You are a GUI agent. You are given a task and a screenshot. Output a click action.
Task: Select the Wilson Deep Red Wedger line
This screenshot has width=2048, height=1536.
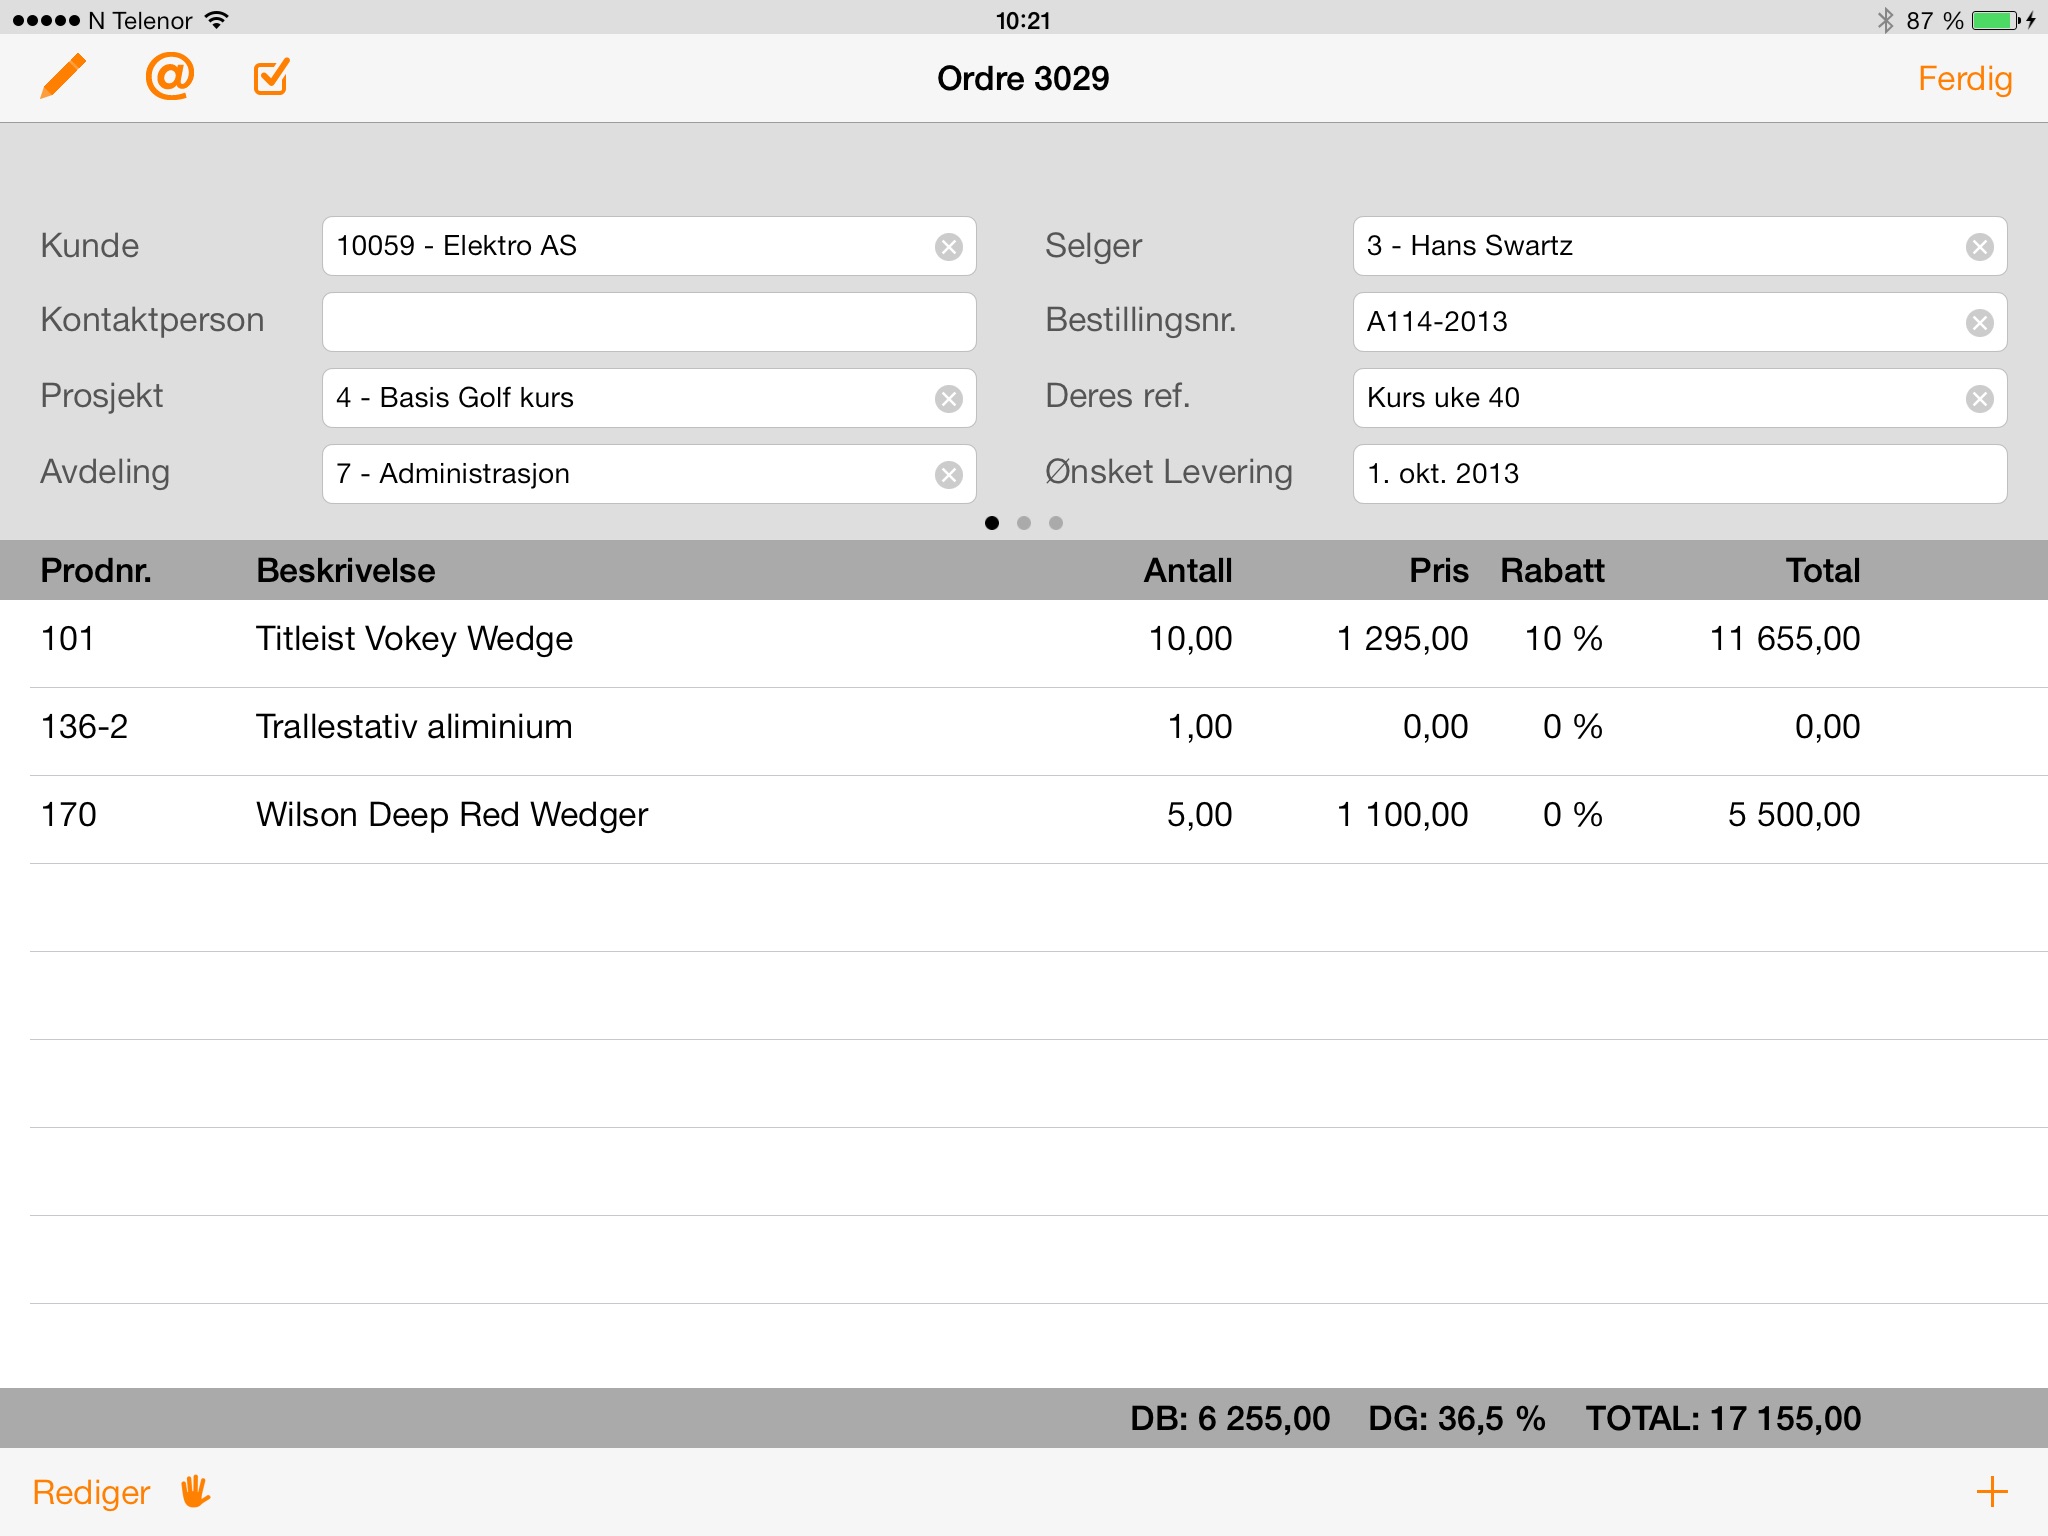tap(1024, 819)
